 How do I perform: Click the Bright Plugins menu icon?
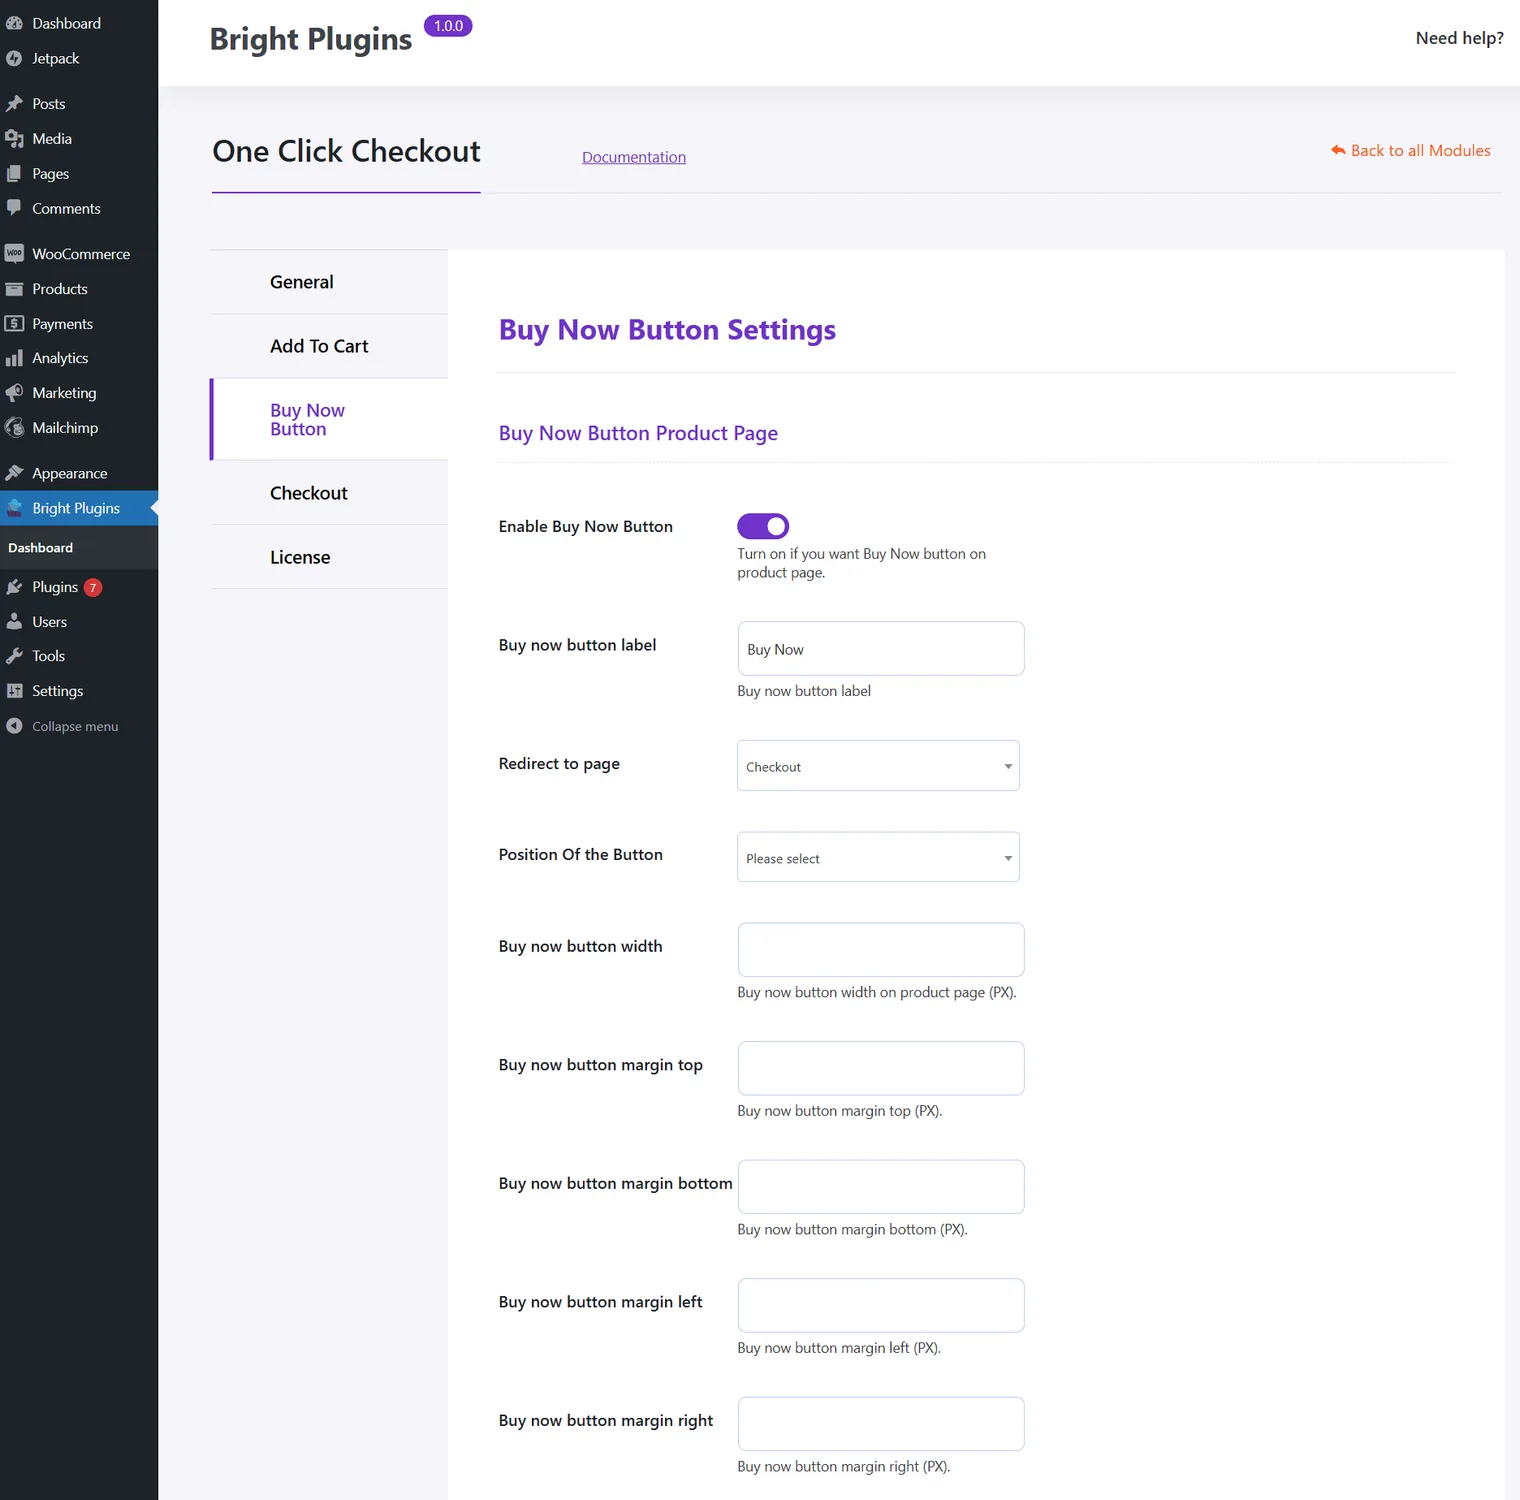tap(14, 508)
